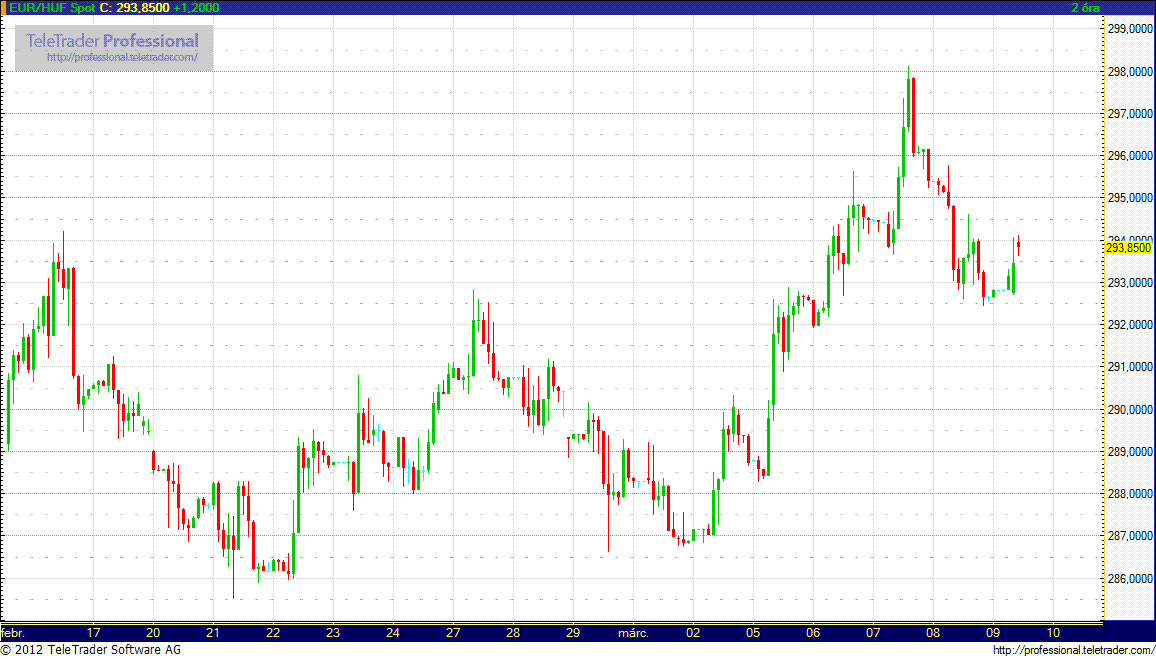Click the 07 date label on time axis
Viewport: 1156px width, 659px height.
coord(873,633)
